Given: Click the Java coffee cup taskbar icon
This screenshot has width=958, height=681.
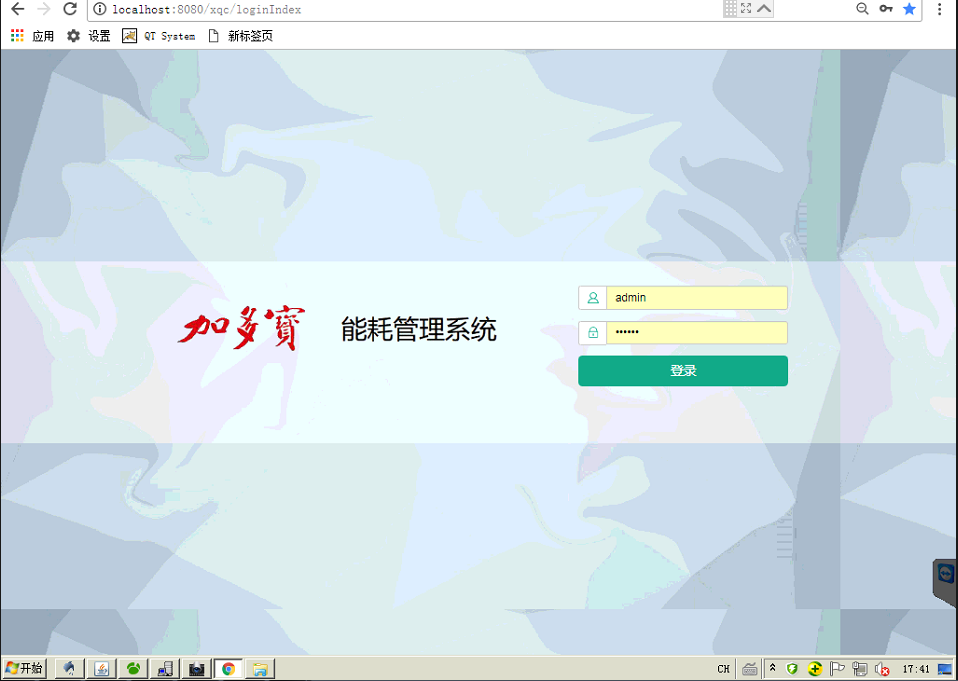Looking at the screenshot, I should coord(101,669).
